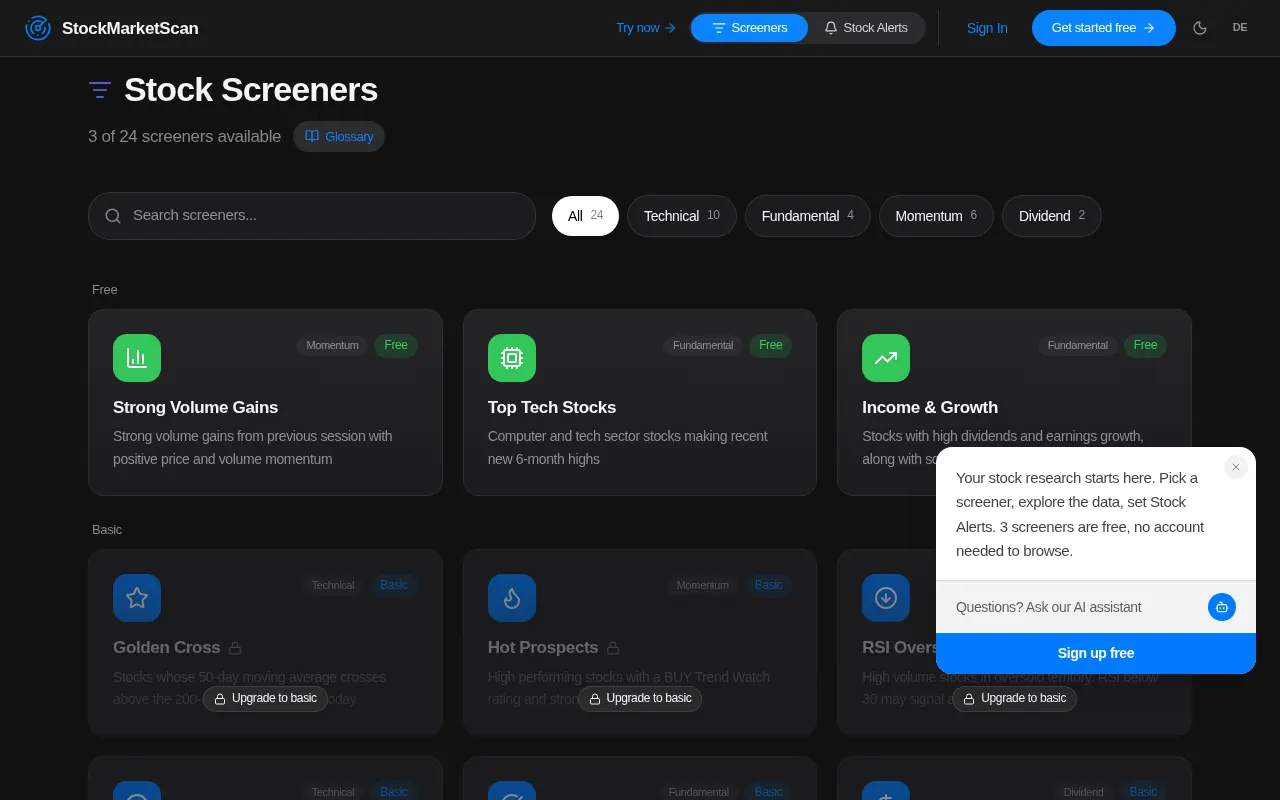Click Questions? Ask our AI assistant text

[x=1048, y=607]
